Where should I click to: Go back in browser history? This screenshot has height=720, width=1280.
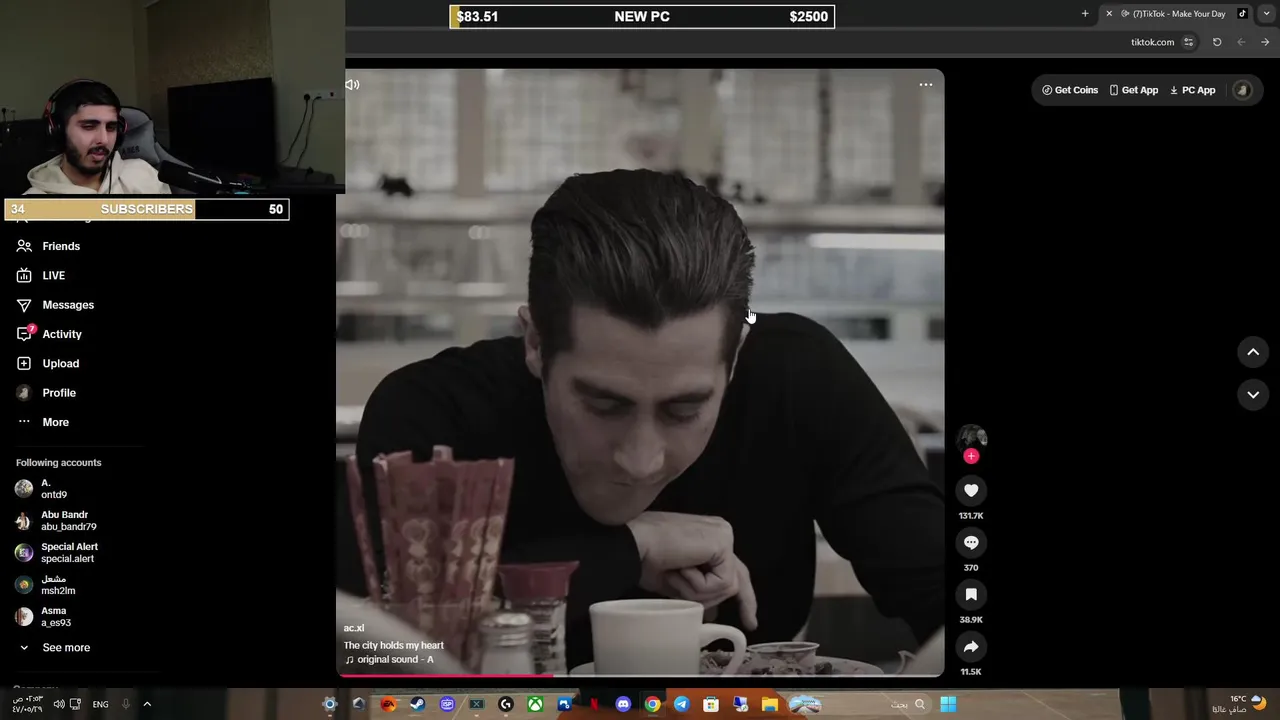click(1265, 42)
